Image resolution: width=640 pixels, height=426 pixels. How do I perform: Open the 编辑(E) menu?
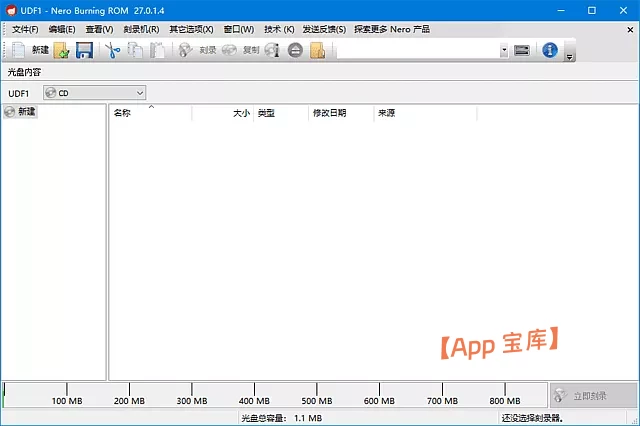pos(62,29)
